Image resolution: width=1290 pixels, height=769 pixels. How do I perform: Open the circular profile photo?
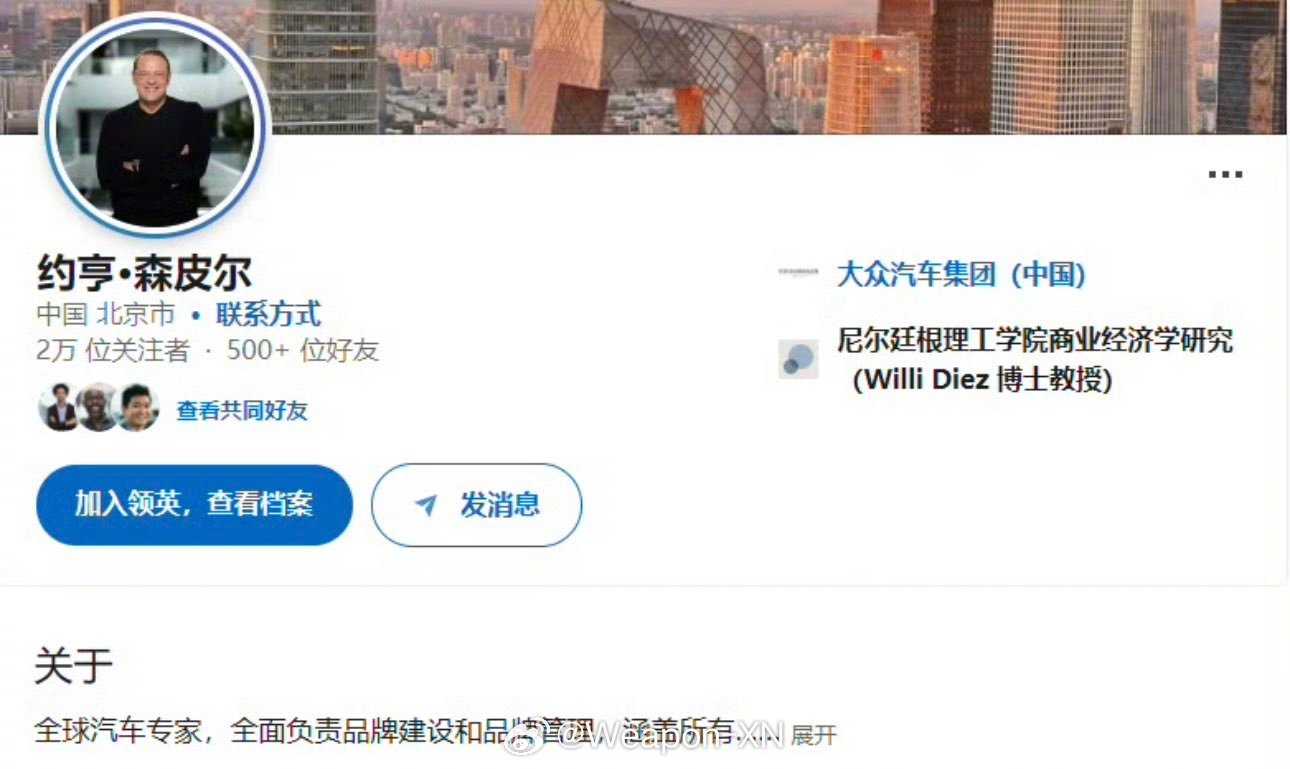pos(154,126)
